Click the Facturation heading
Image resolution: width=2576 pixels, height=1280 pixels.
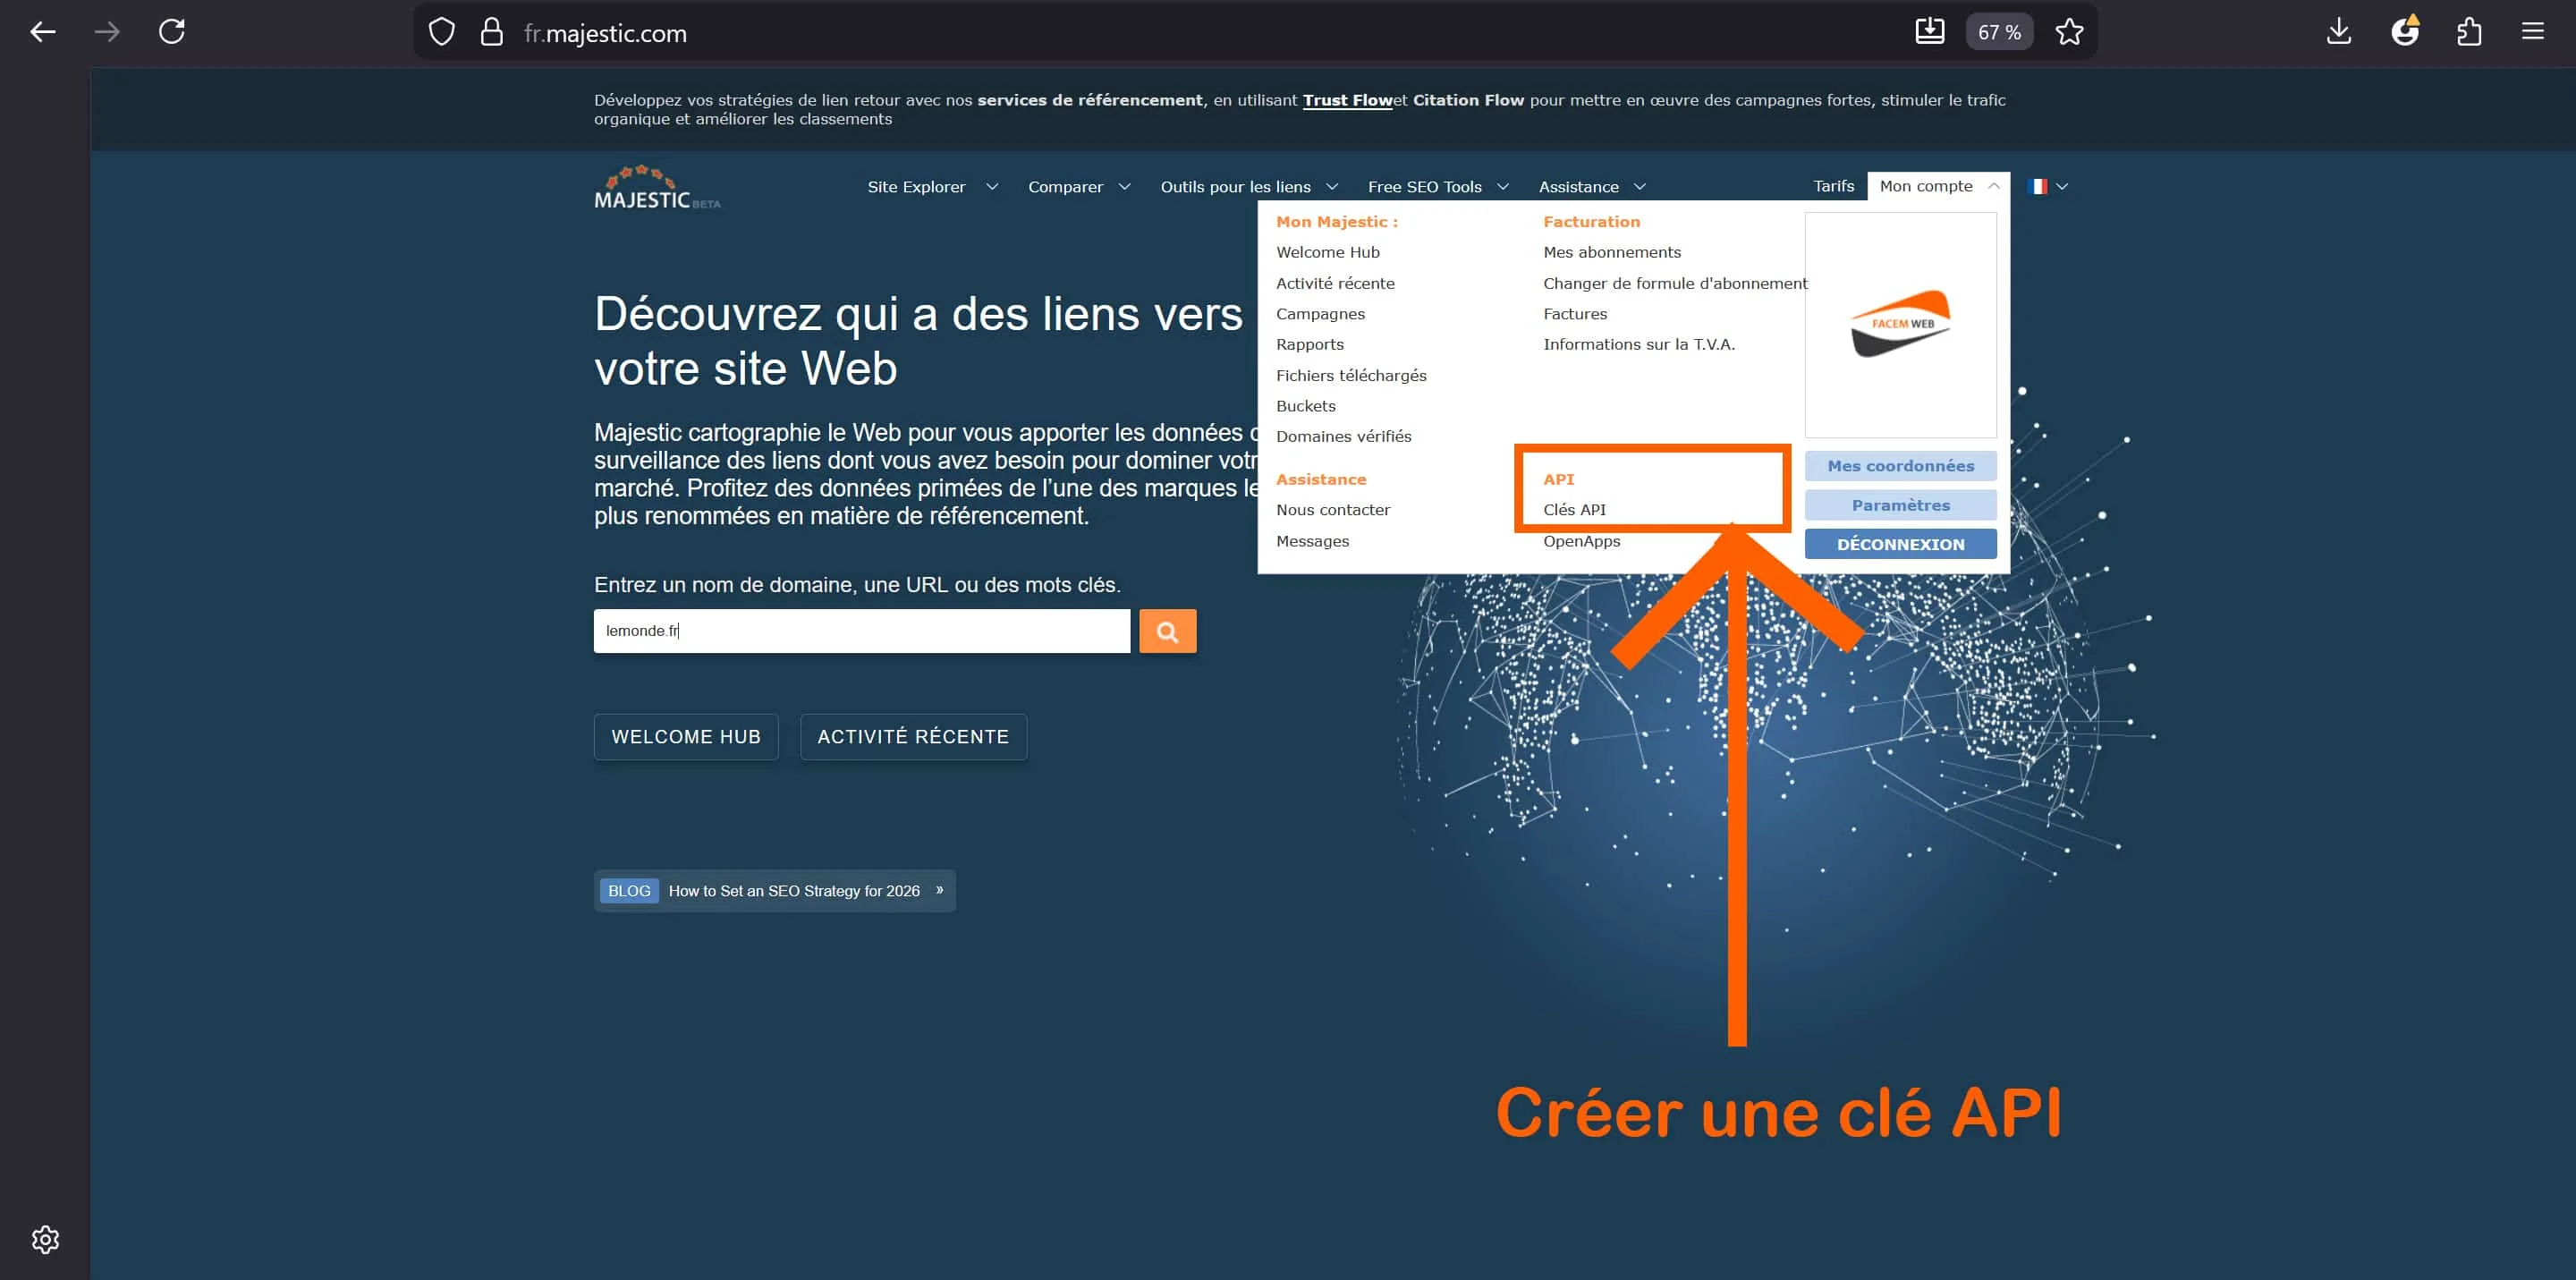(x=1591, y=222)
